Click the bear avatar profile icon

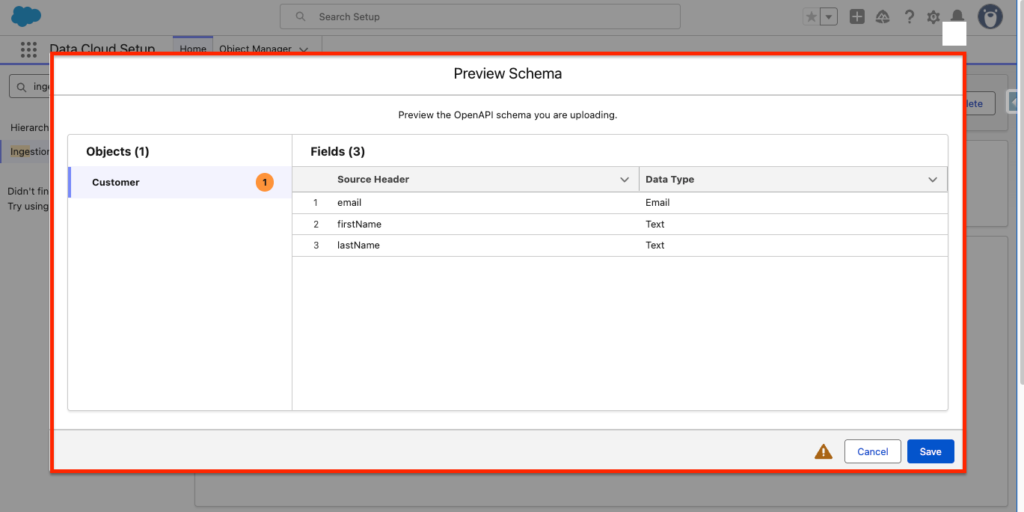pyautogui.click(x=990, y=17)
